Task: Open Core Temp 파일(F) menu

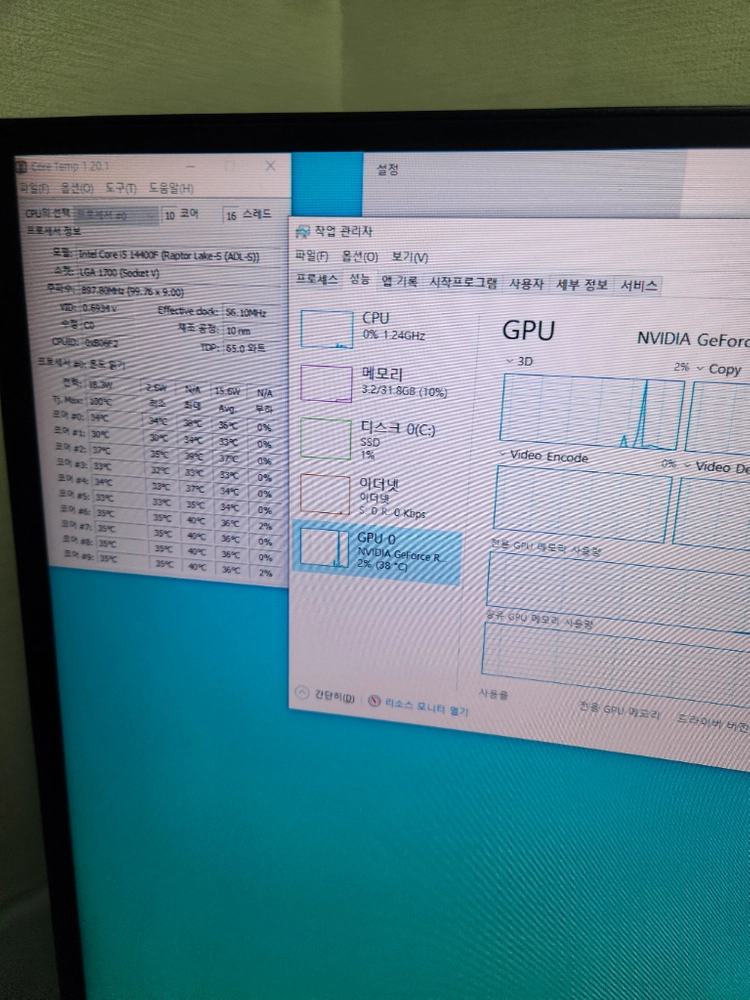Action: click(x=33, y=188)
